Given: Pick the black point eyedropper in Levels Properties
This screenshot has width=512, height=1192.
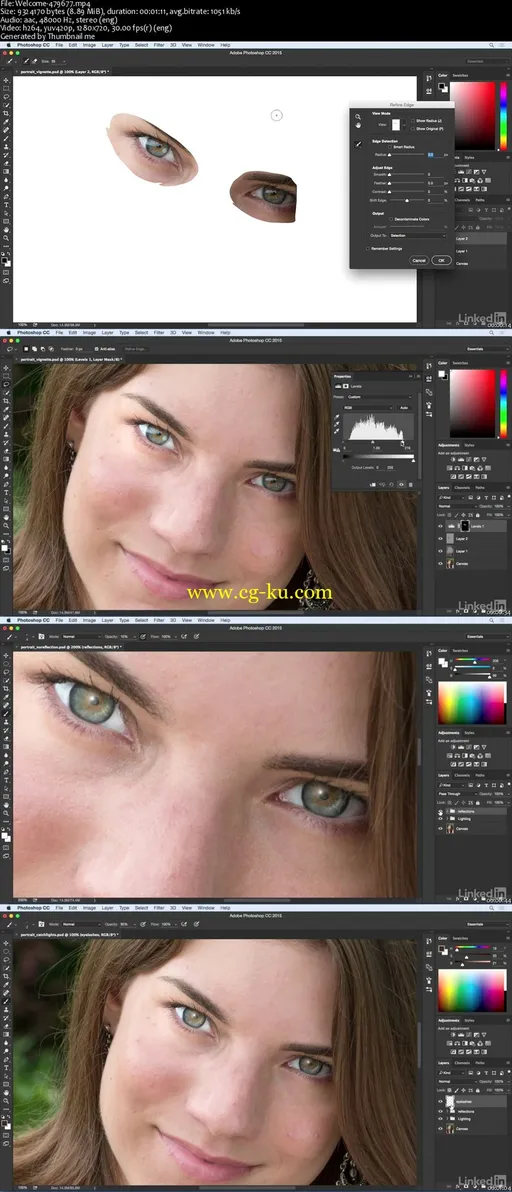Looking at the screenshot, I should (x=337, y=417).
